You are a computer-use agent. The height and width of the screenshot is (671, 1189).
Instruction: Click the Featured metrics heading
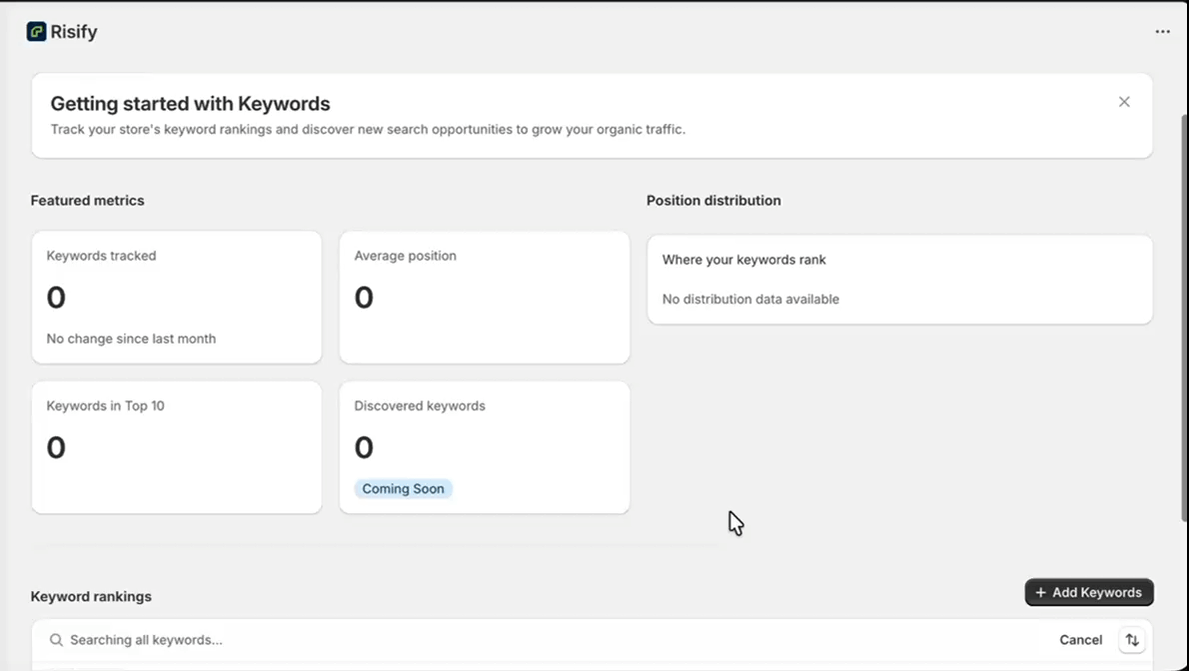[87, 200]
